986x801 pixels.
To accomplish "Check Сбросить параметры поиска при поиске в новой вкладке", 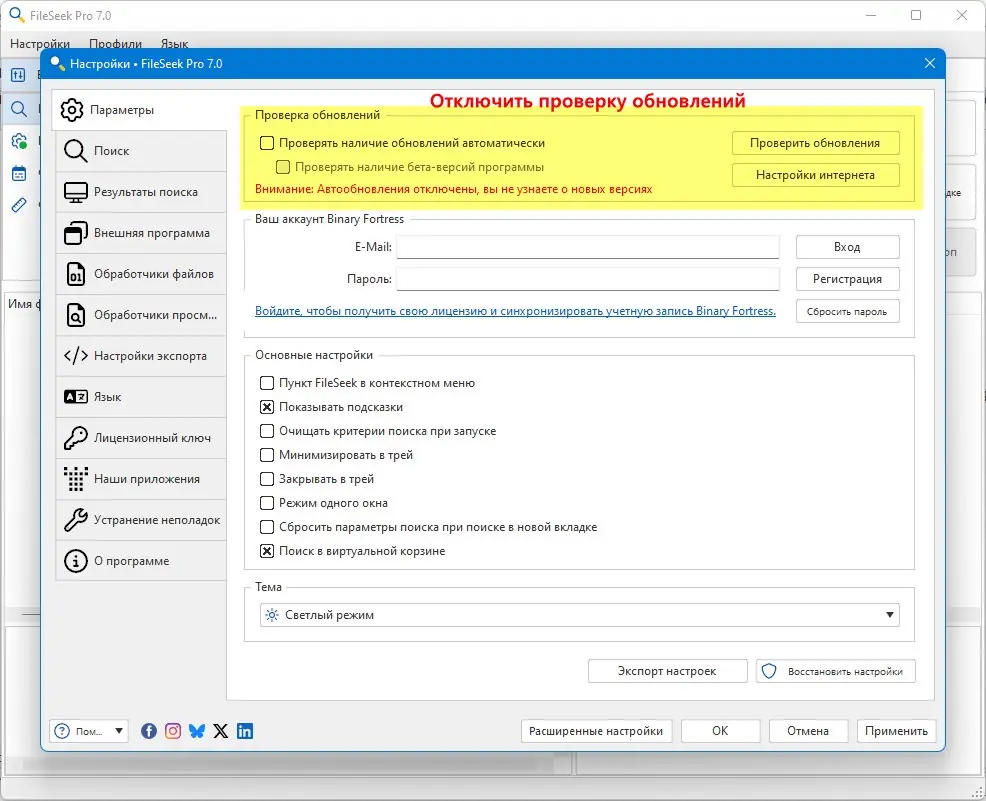I will tap(267, 527).
